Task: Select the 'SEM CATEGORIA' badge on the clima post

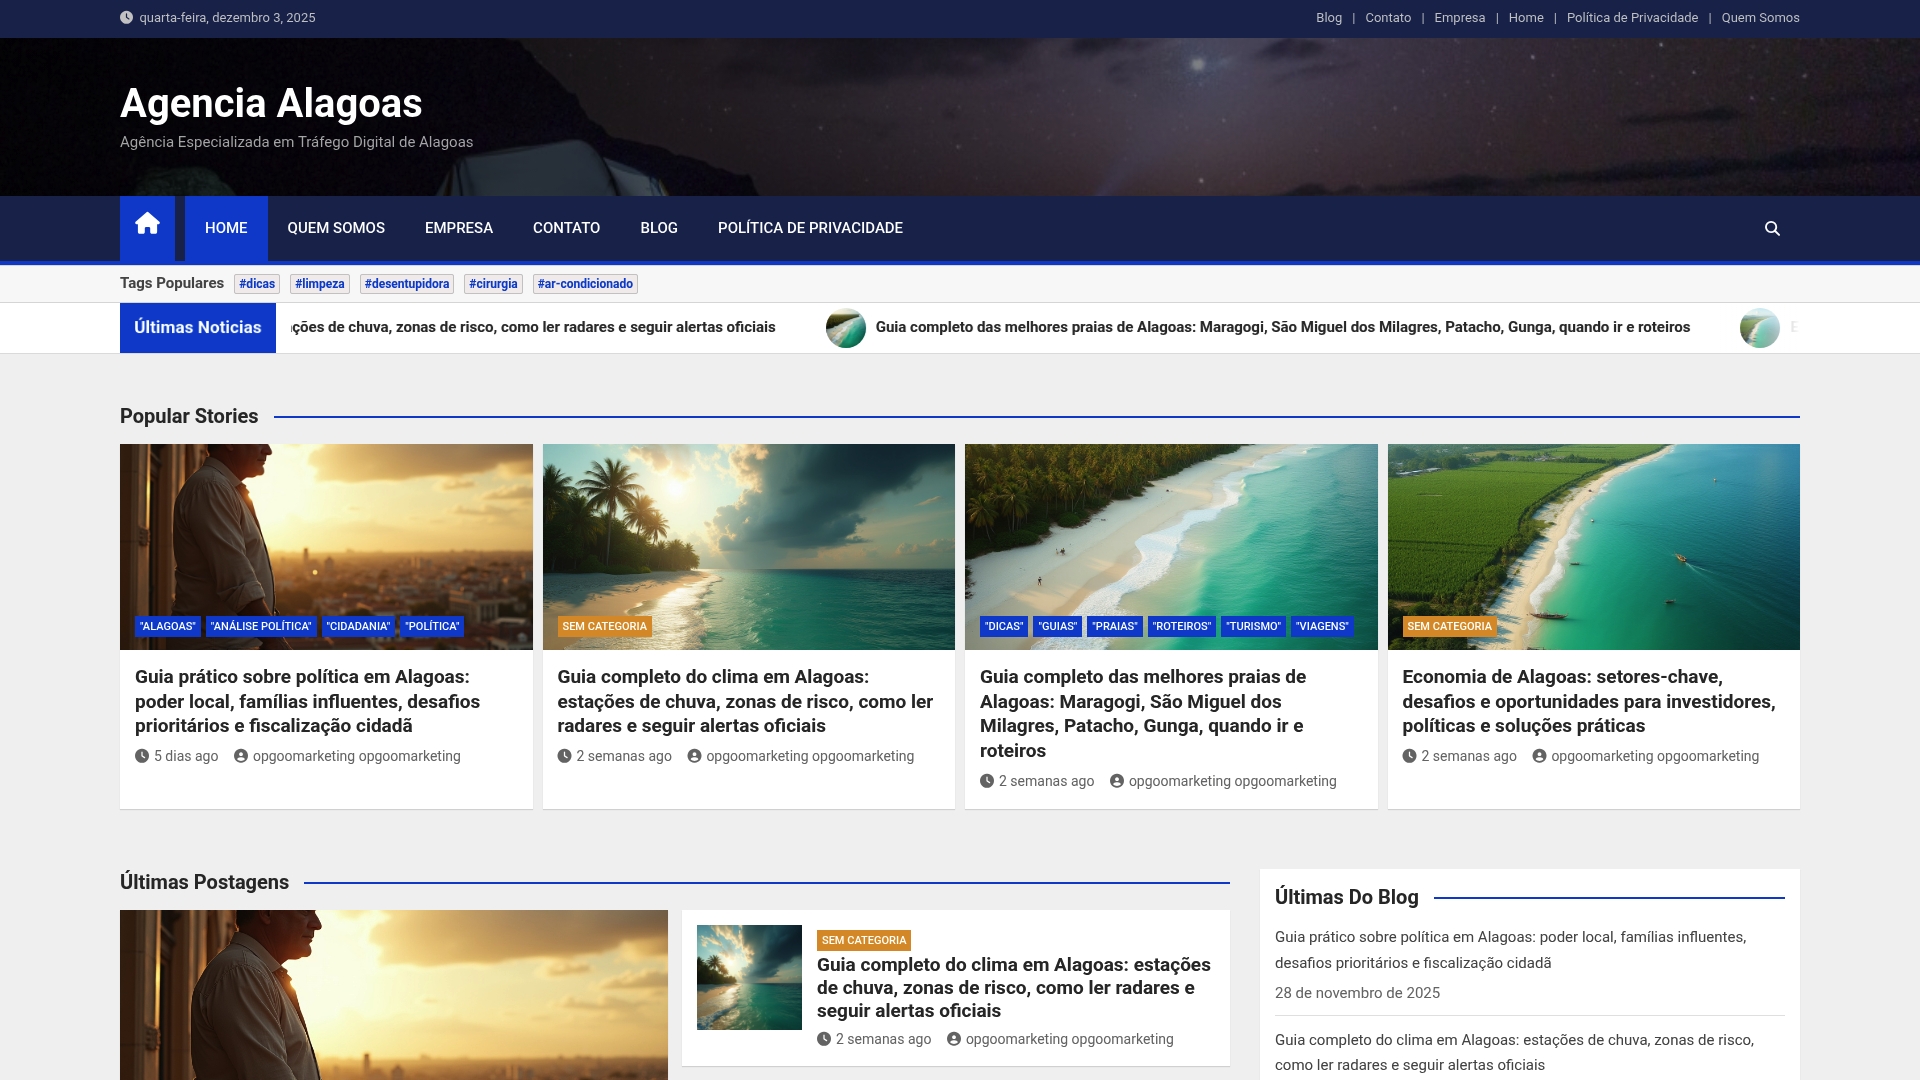Action: pyautogui.click(x=604, y=626)
